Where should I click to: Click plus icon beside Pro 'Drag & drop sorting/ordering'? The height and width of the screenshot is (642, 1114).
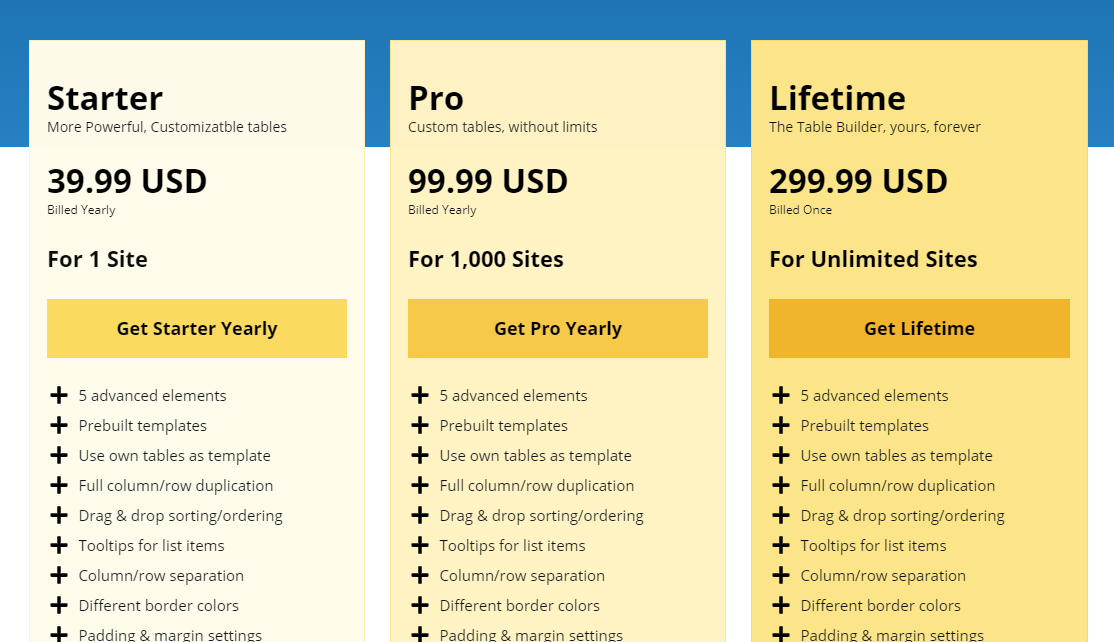point(420,515)
